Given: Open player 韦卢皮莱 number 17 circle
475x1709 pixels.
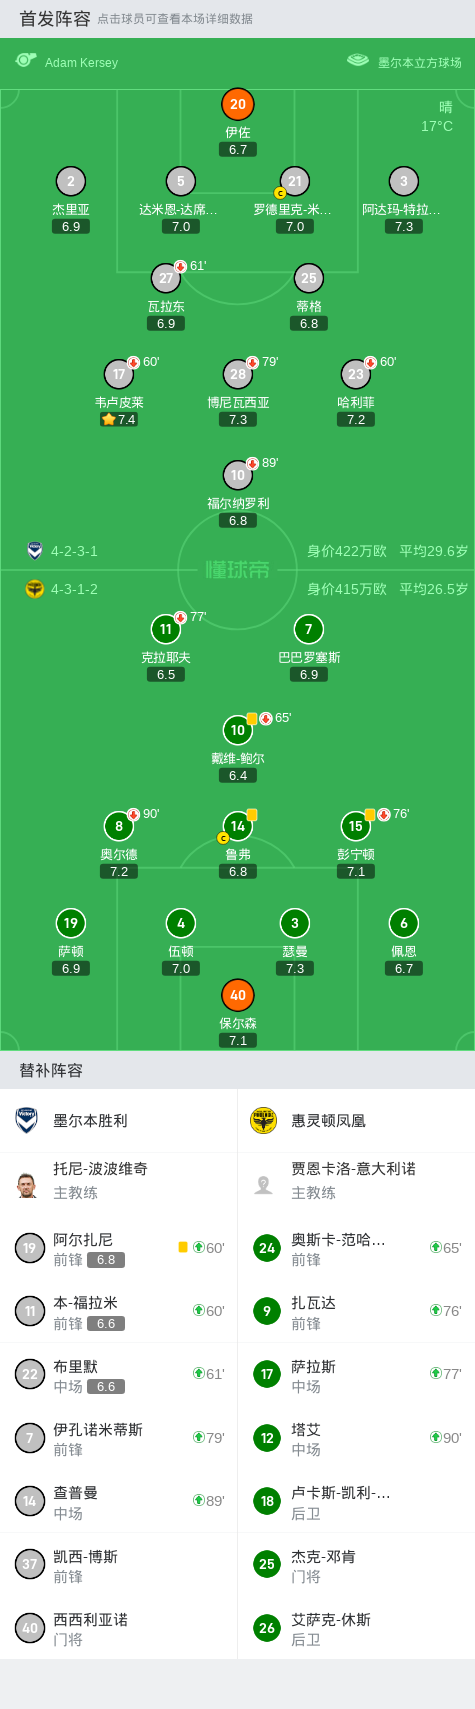Looking at the screenshot, I should point(119,374).
